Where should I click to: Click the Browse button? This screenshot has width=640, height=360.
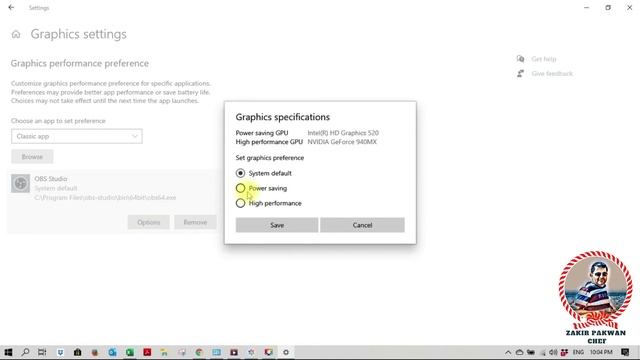(32, 157)
